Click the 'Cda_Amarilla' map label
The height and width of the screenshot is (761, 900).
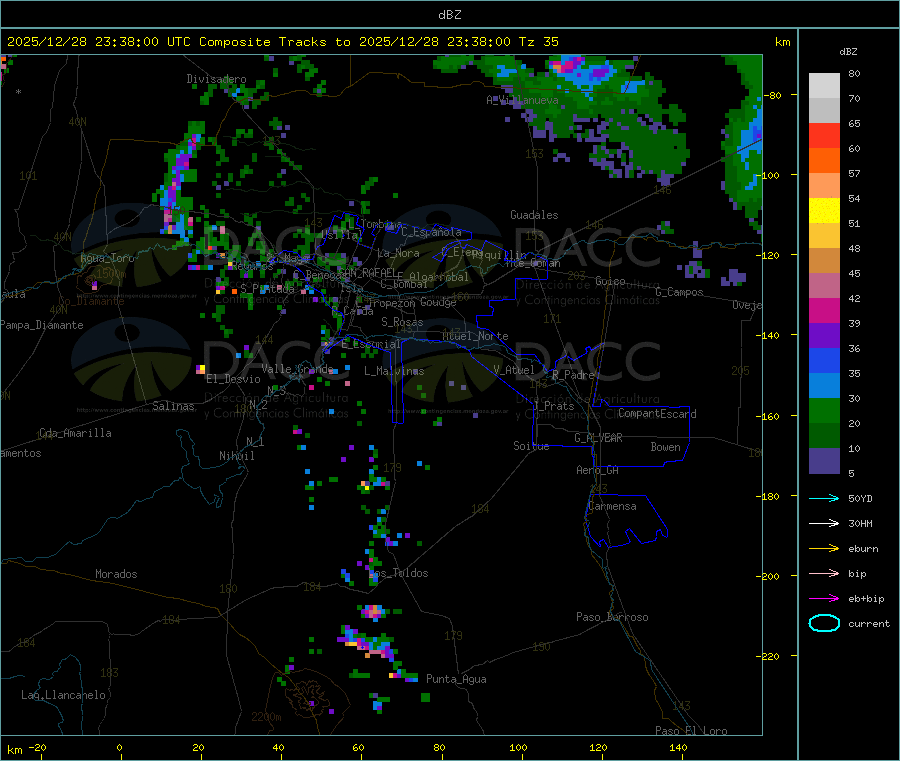tap(75, 433)
